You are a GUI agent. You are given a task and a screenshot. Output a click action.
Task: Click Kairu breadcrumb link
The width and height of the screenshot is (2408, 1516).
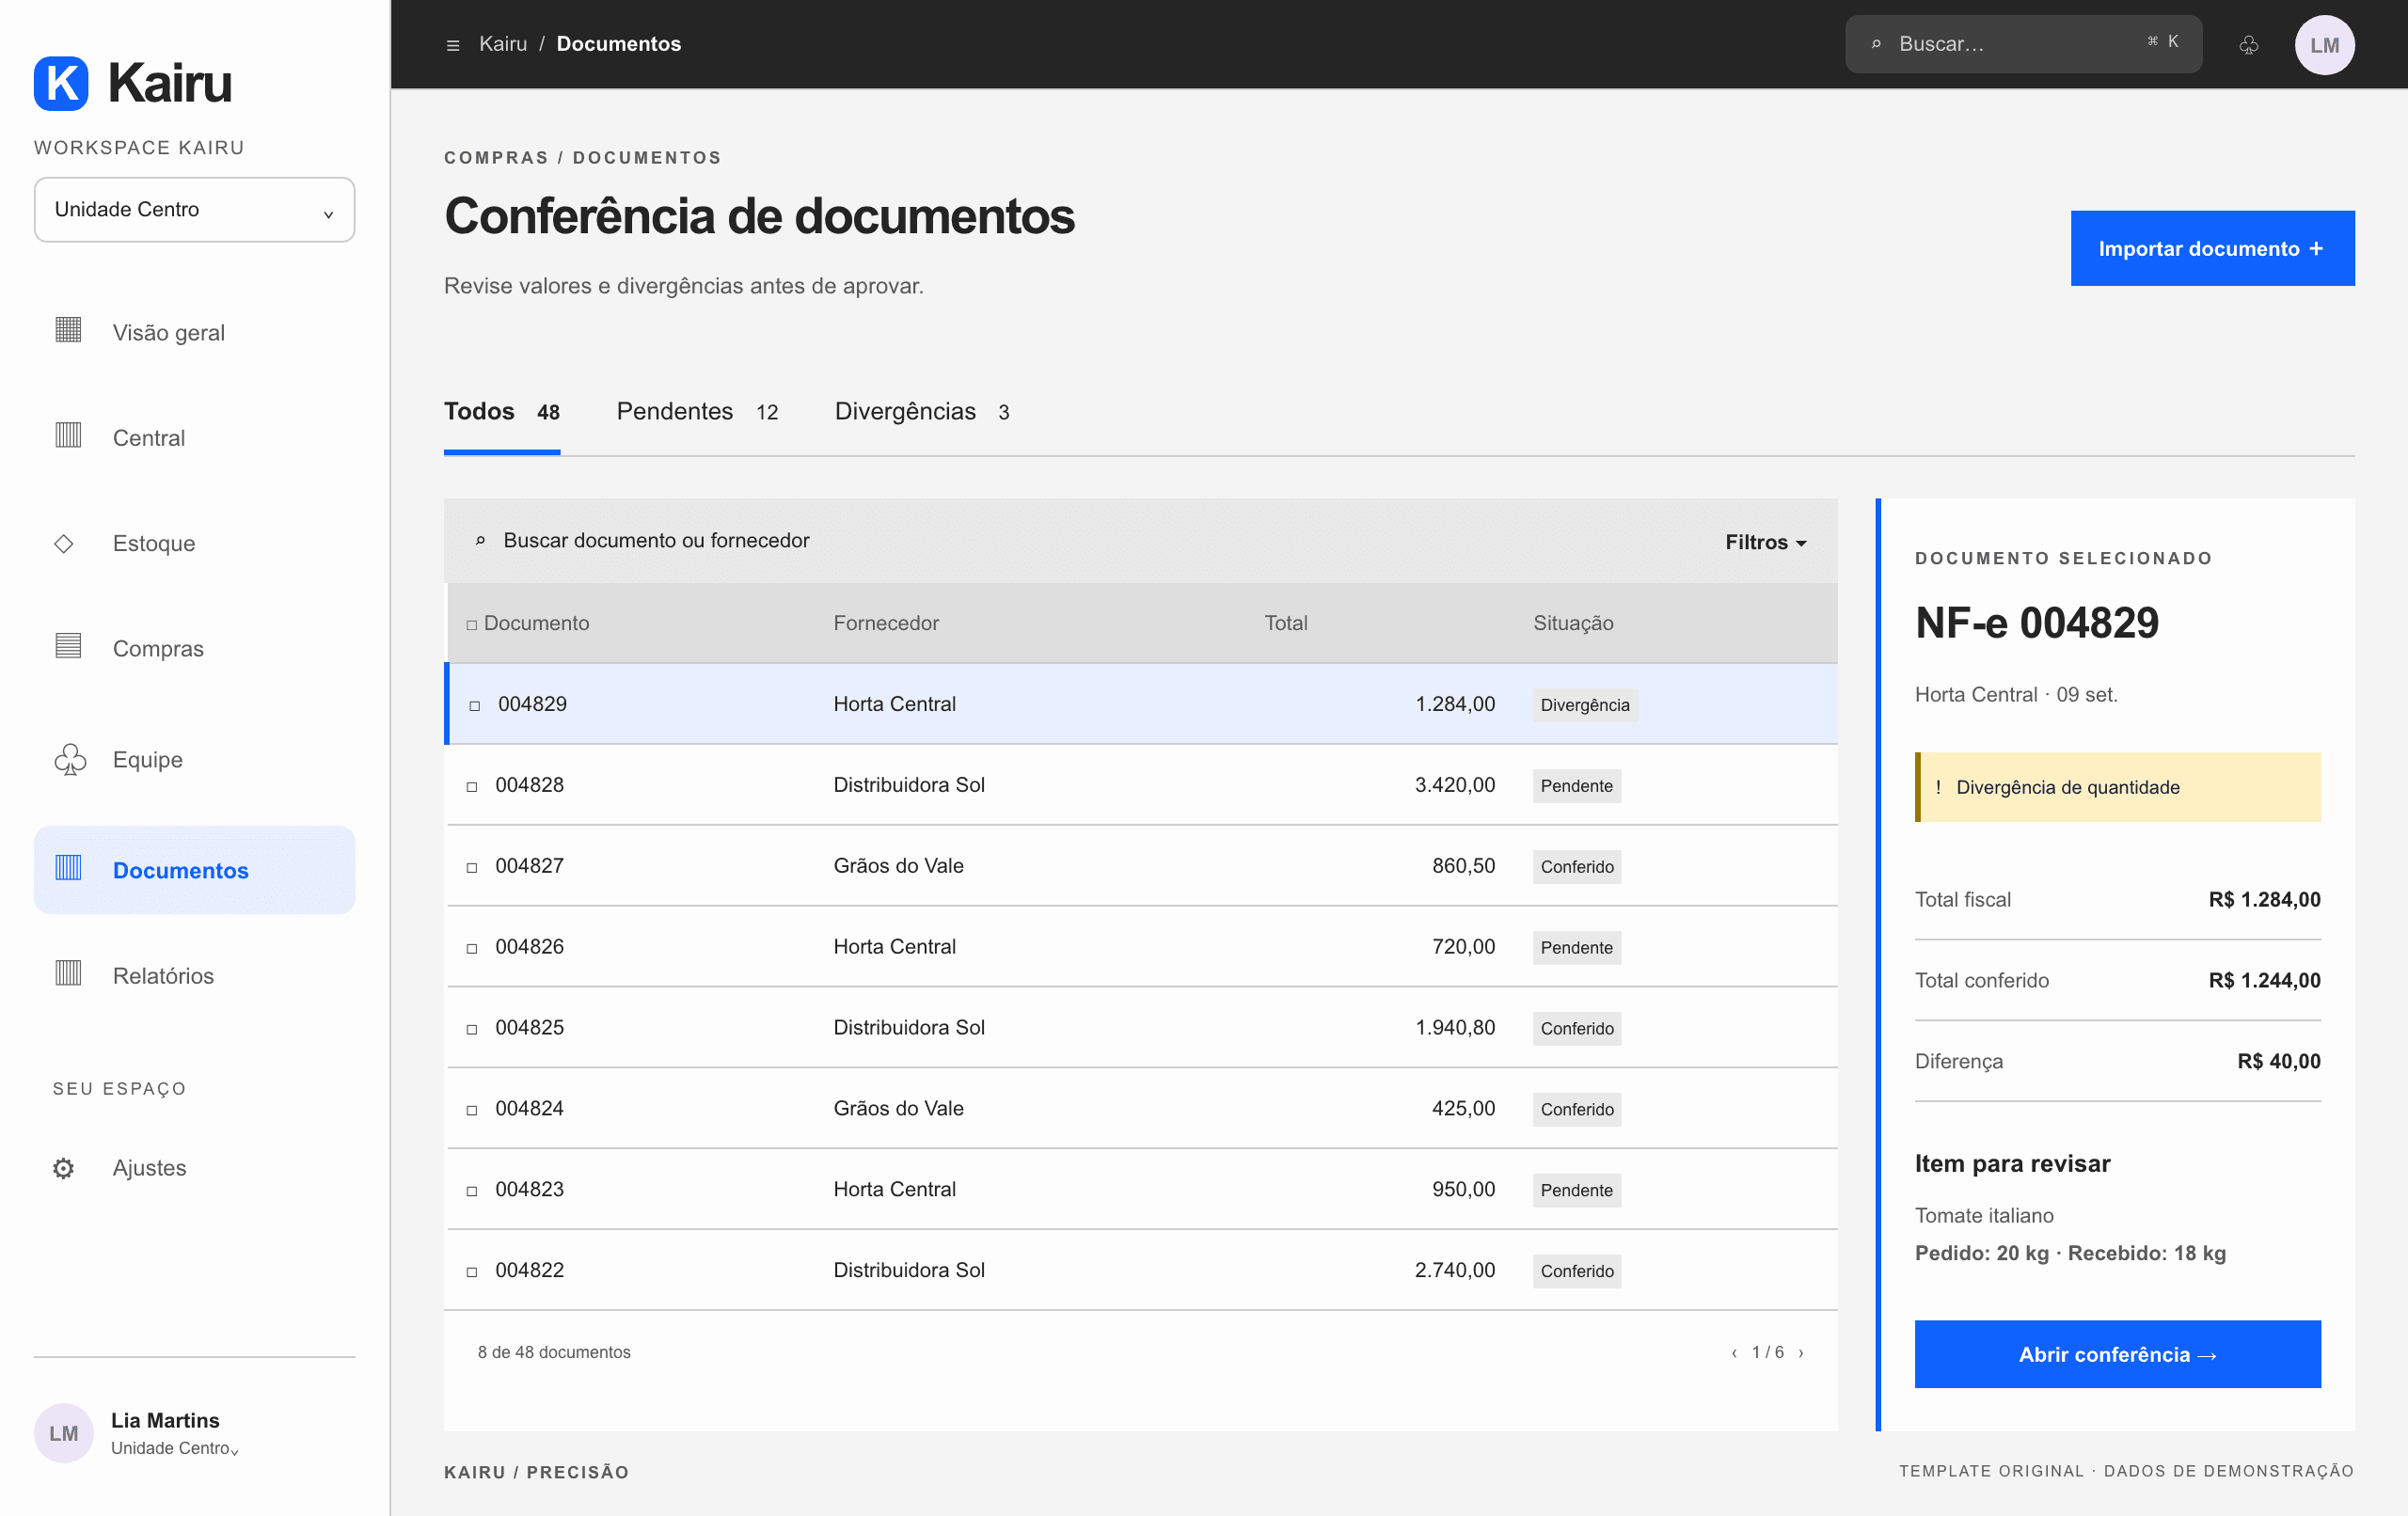[x=503, y=44]
